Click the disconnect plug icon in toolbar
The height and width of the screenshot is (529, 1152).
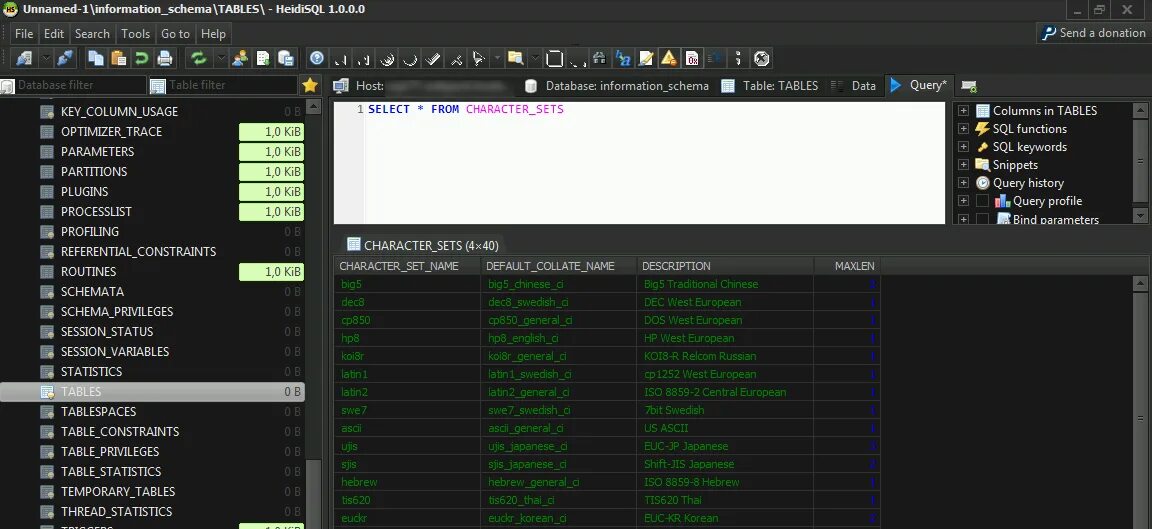[x=65, y=59]
